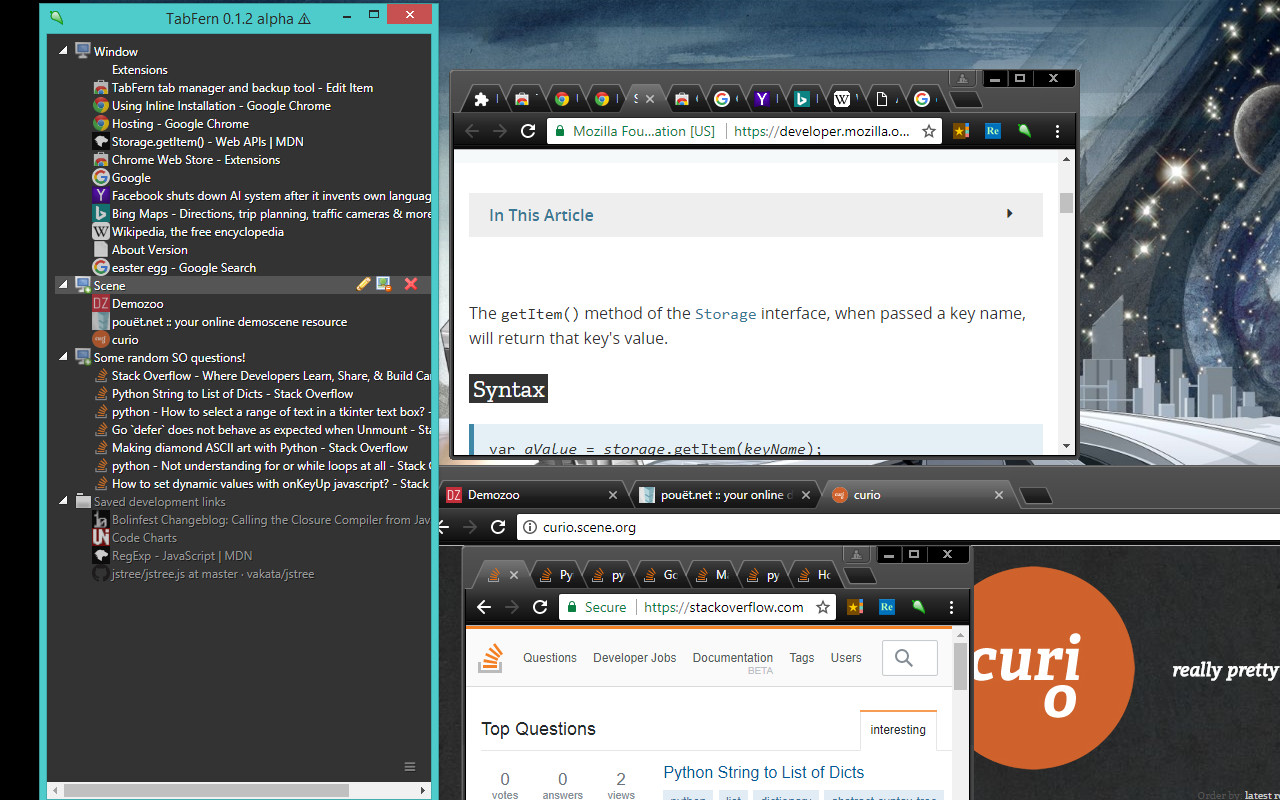
Task: Delete the Scene window with red X
Action: pyautogui.click(x=410, y=285)
